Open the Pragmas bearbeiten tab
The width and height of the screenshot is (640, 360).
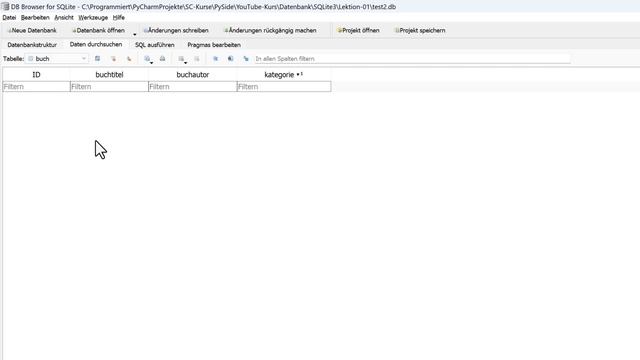(x=214, y=45)
